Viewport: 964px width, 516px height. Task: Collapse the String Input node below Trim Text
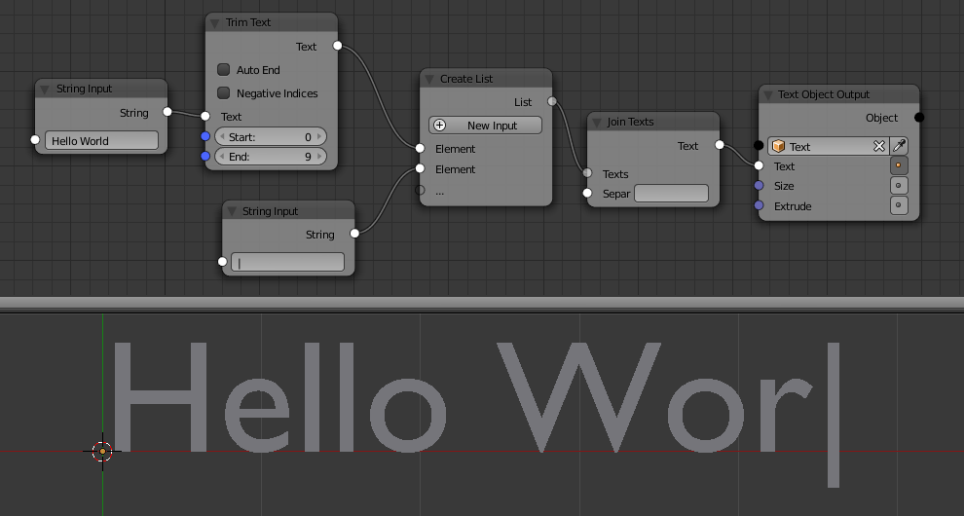point(232,212)
